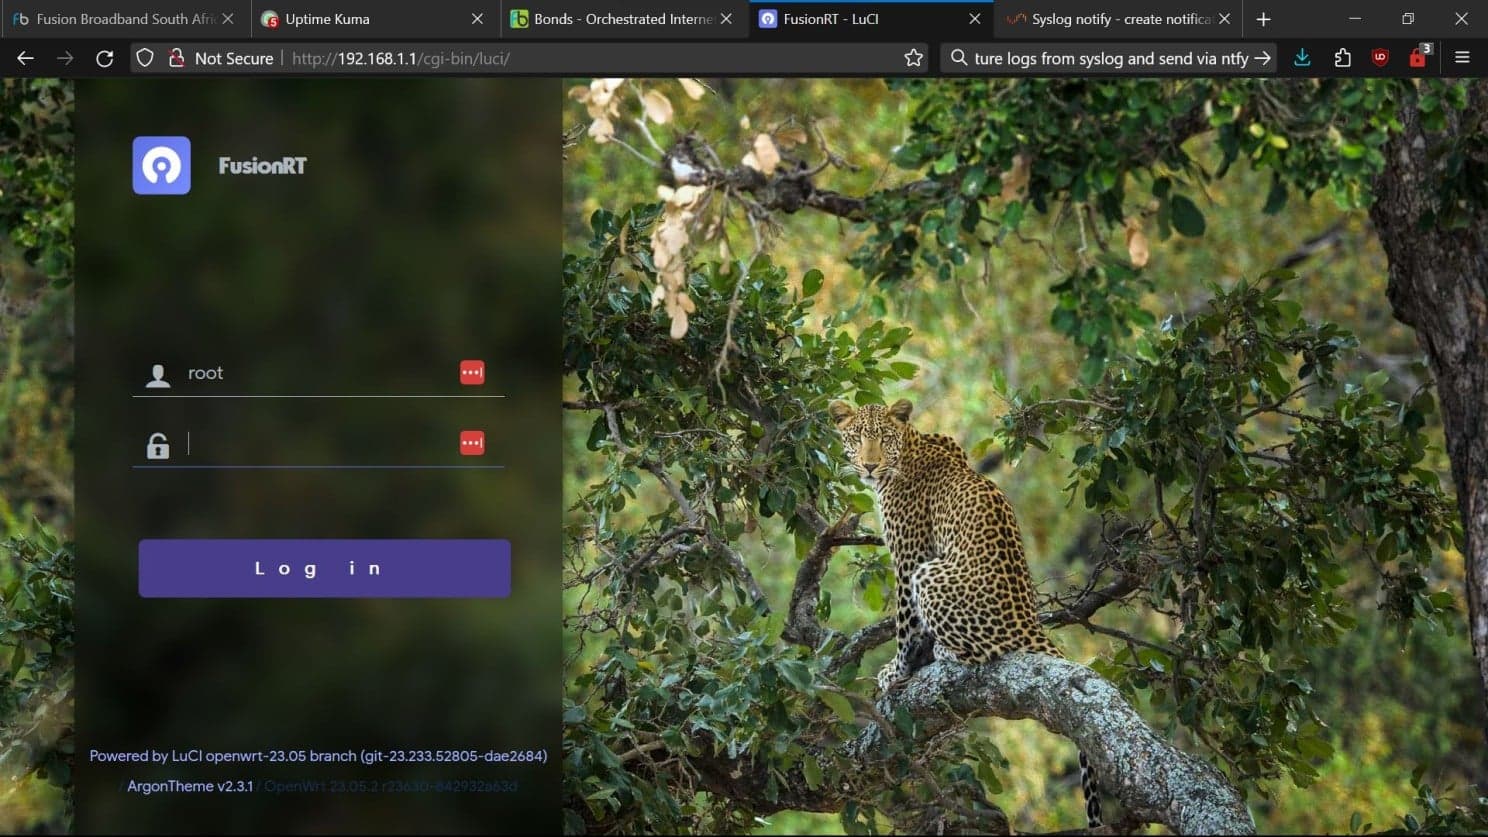Viewport: 1488px width, 837px height.
Task: Click the Not Secure padlock icon
Action: tap(177, 58)
